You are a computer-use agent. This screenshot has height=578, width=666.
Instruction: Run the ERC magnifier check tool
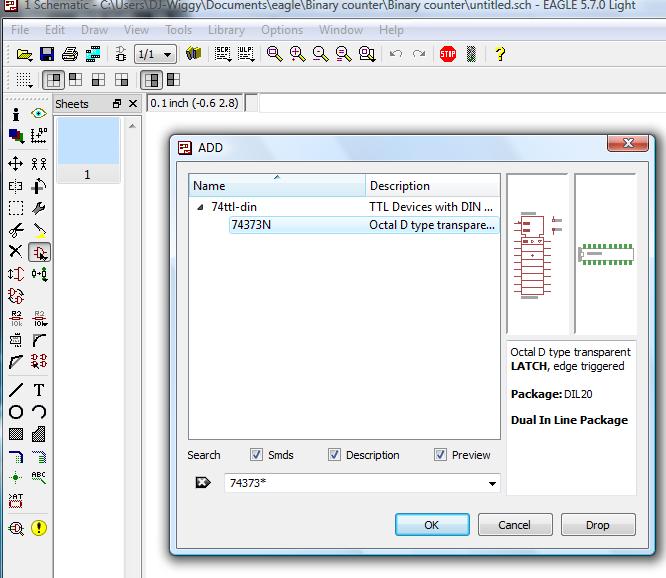pyautogui.click(x=16, y=528)
